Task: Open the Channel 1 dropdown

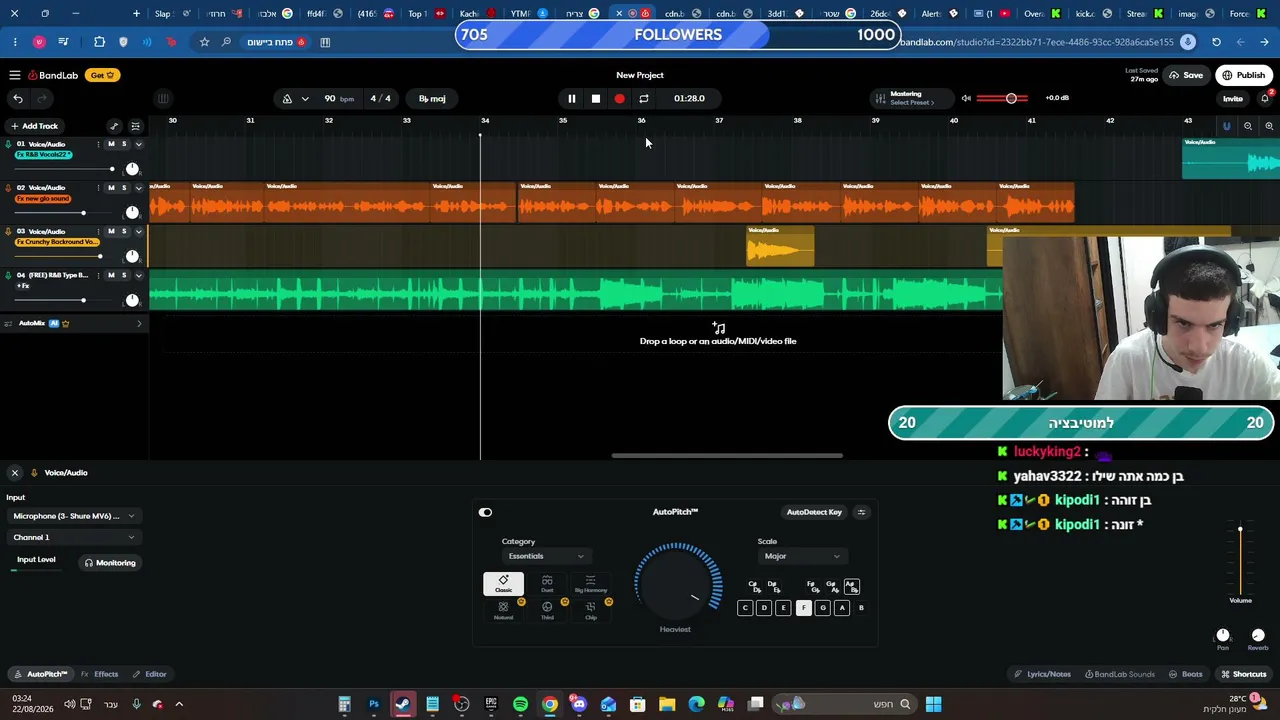Action: pyautogui.click(x=74, y=537)
